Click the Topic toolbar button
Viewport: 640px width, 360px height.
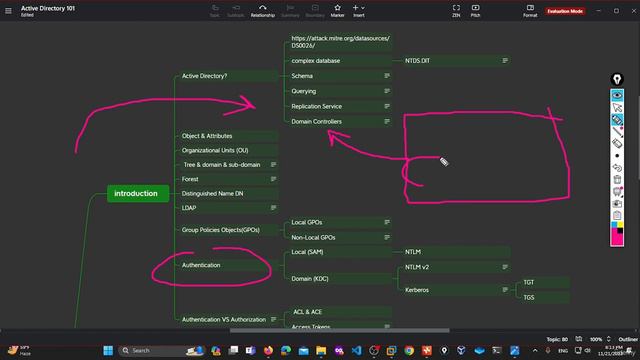tap(215, 11)
